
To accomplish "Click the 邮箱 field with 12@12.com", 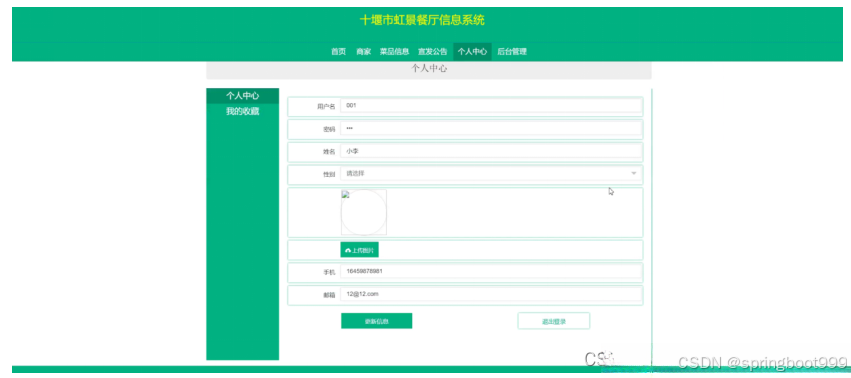I will (x=491, y=294).
